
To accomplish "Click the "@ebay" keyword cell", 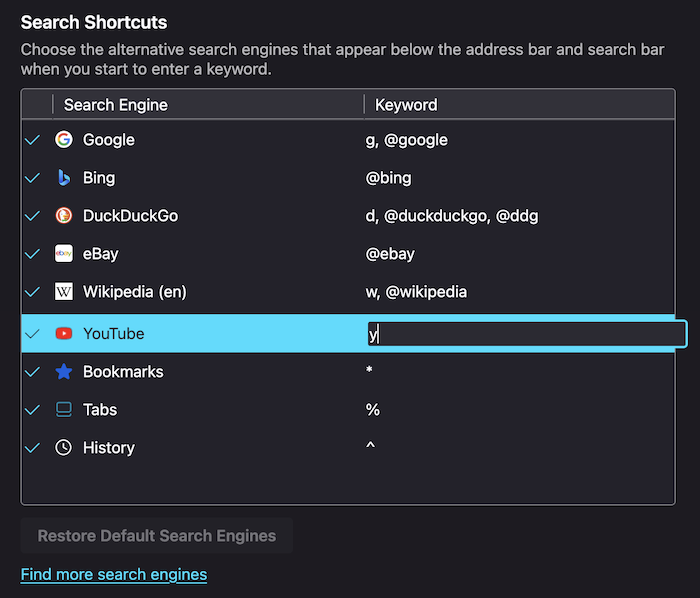I will (390, 253).
